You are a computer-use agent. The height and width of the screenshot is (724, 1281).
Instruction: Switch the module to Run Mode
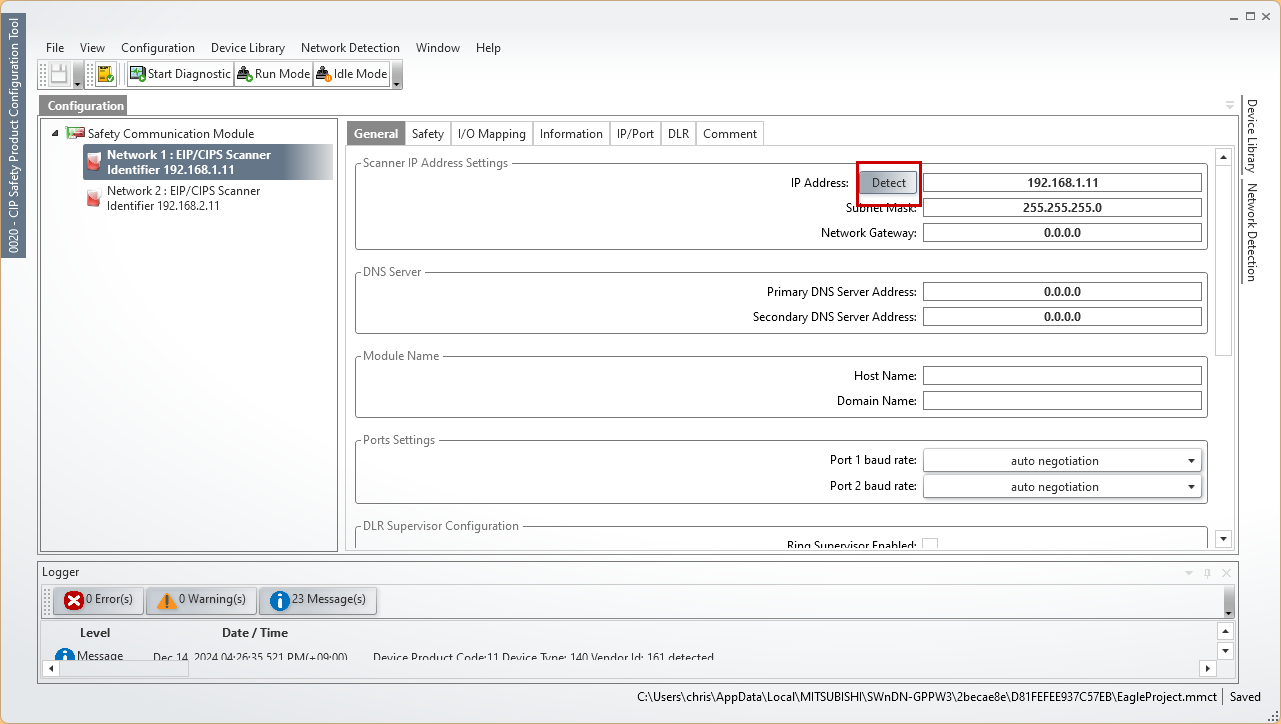coord(273,74)
